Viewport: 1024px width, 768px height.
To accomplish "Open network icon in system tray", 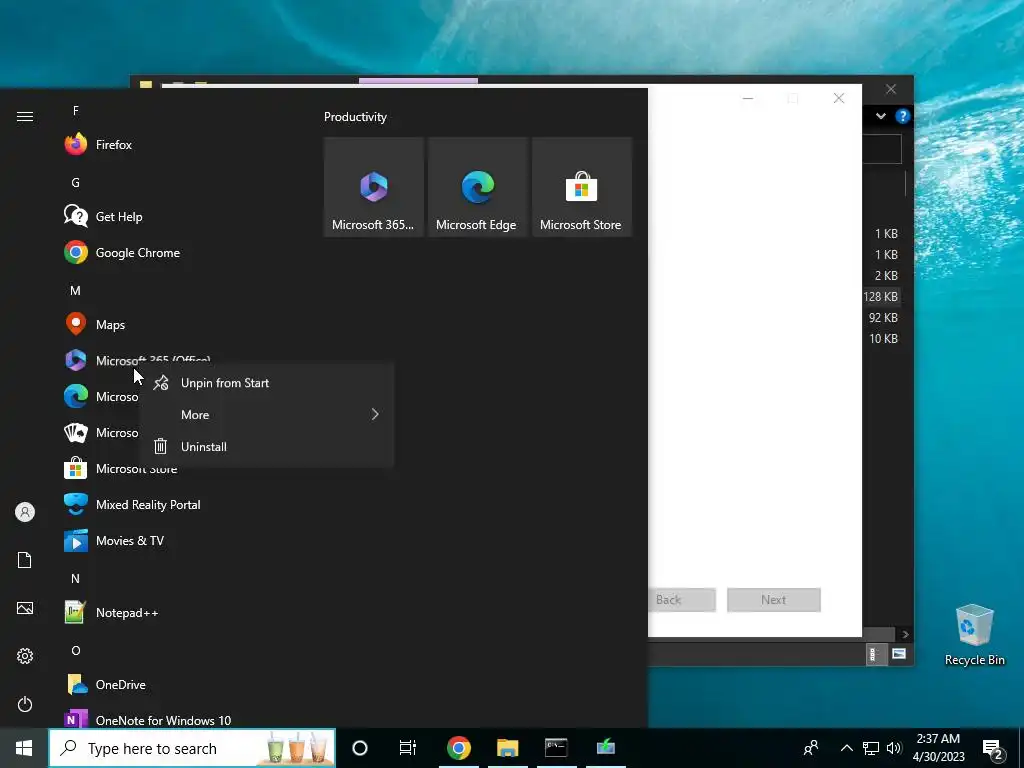I will (x=871, y=748).
